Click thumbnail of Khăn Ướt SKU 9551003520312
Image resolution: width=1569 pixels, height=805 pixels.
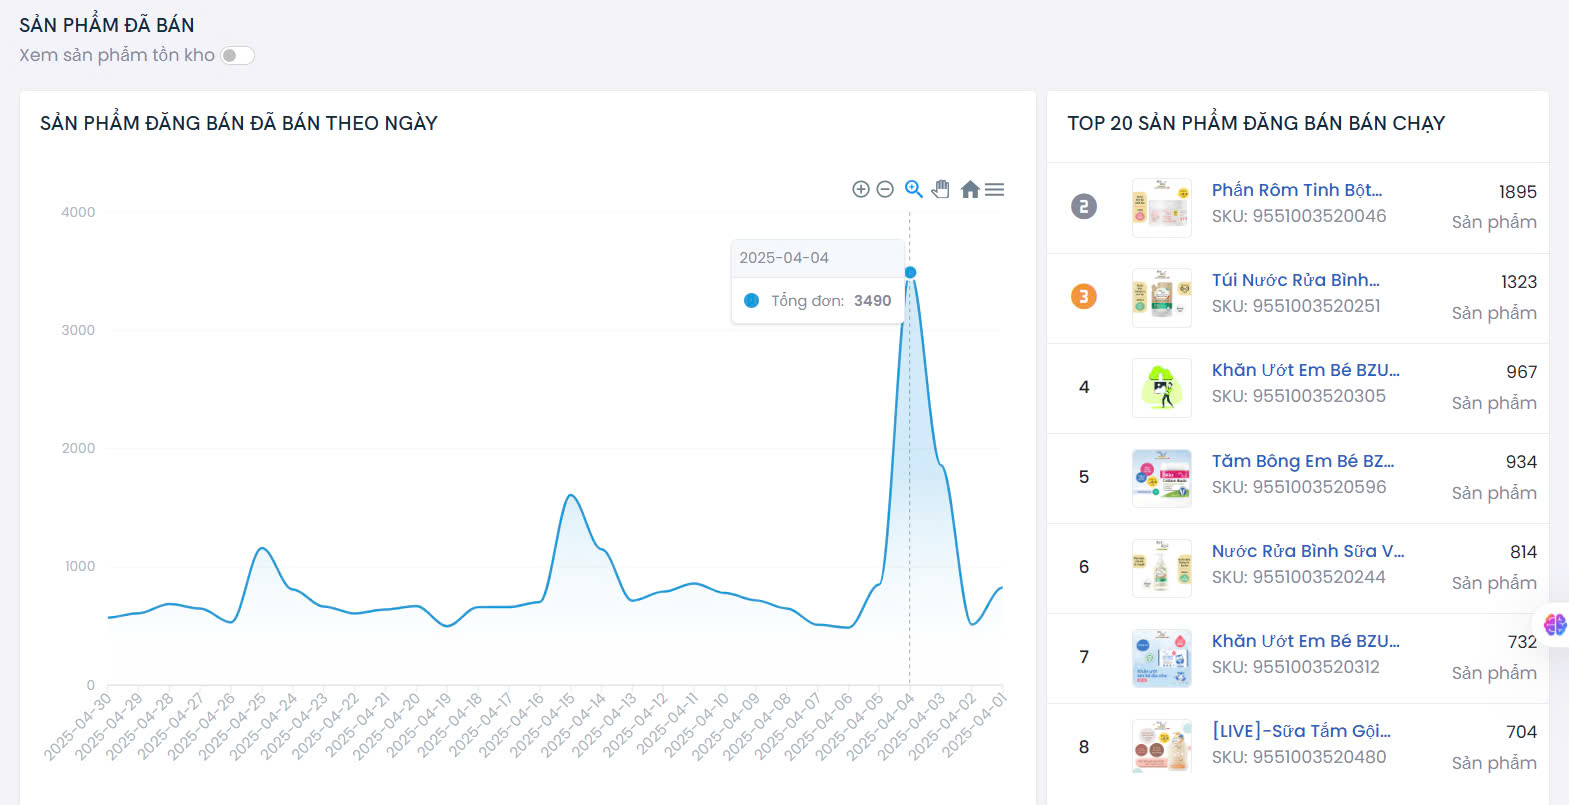1161,658
